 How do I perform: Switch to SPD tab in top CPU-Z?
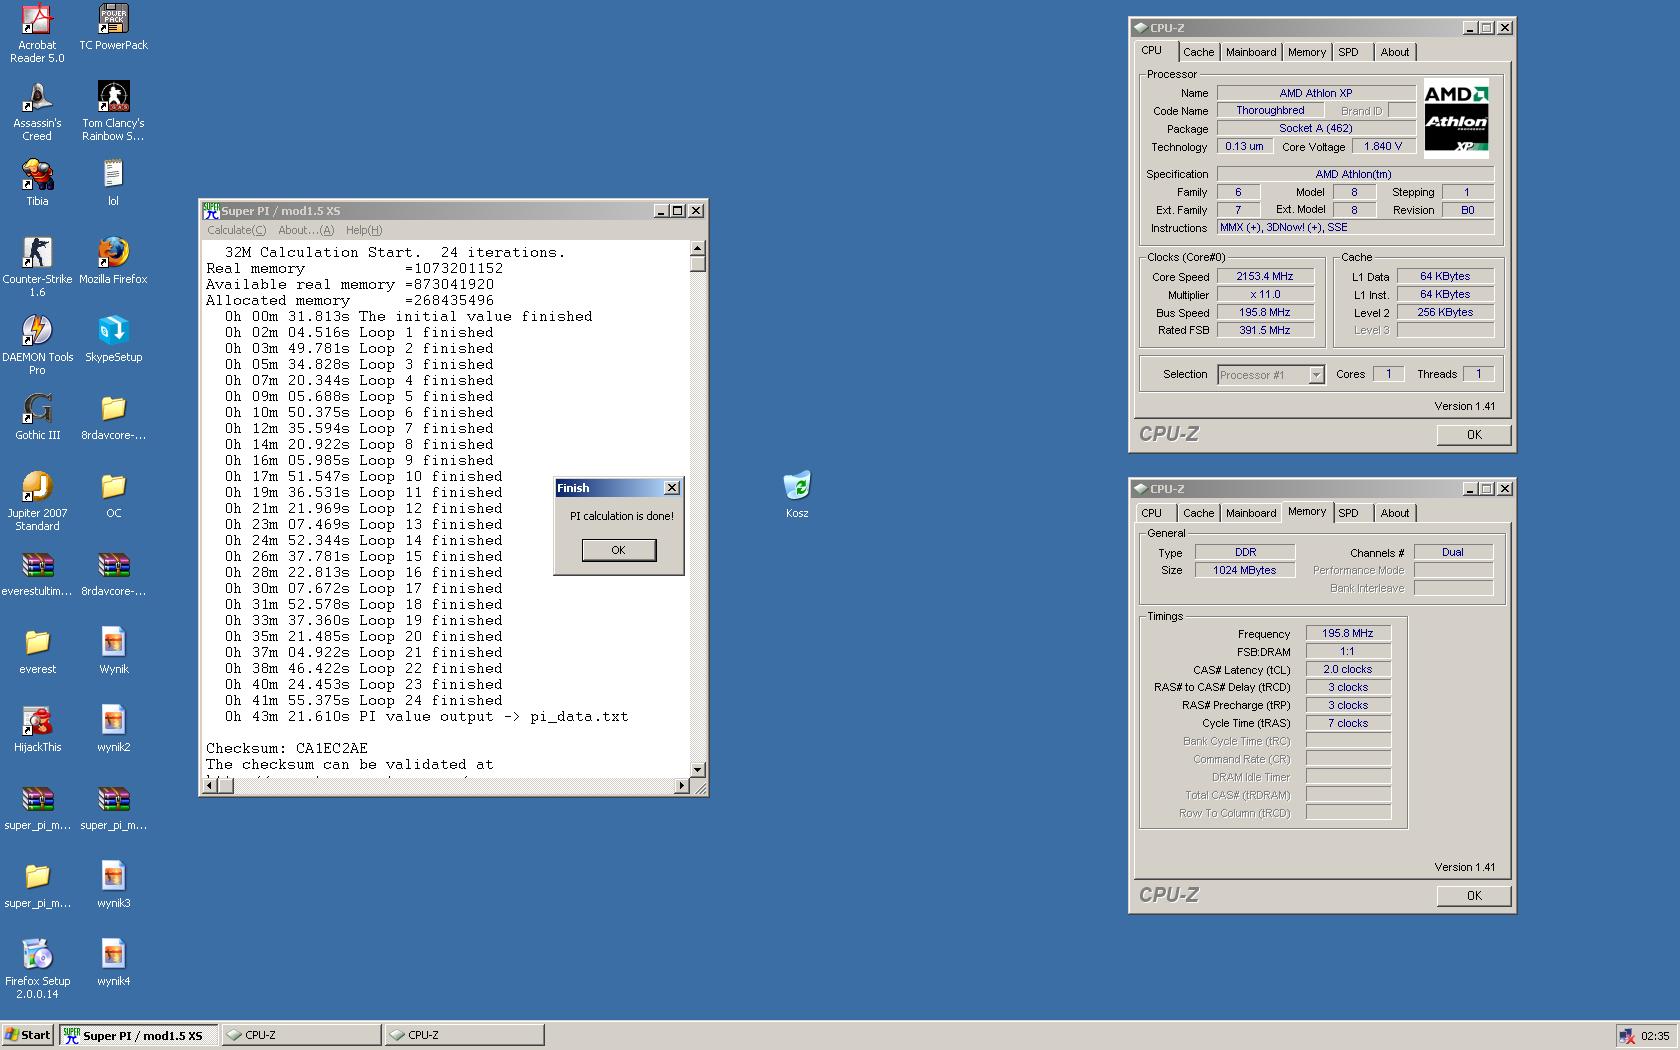pyautogui.click(x=1348, y=52)
